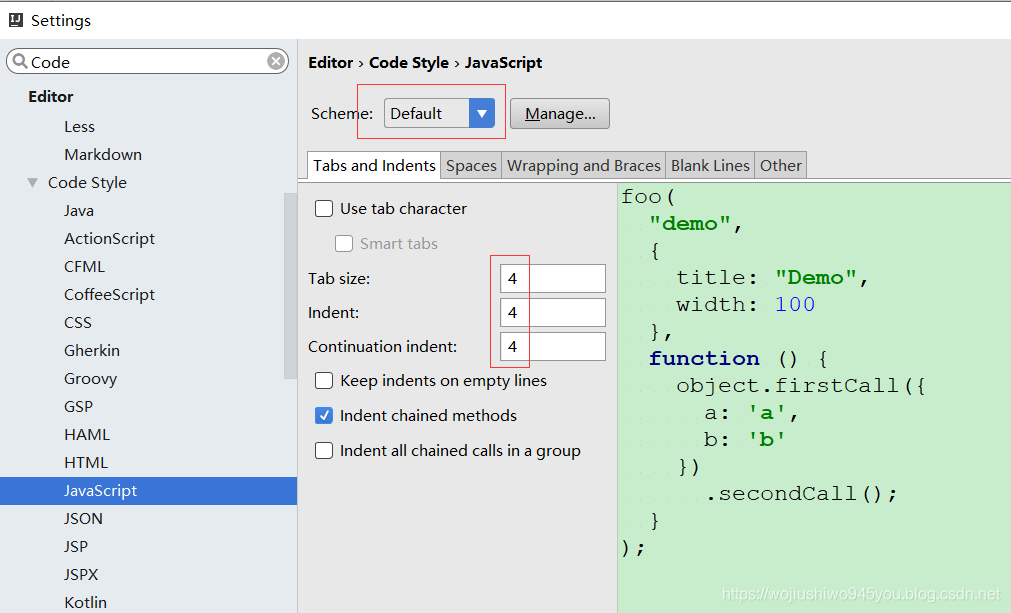The width and height of the screenshot is (1011, 613).
Task: Click the Manage... button
Action: tap(560, 113)
